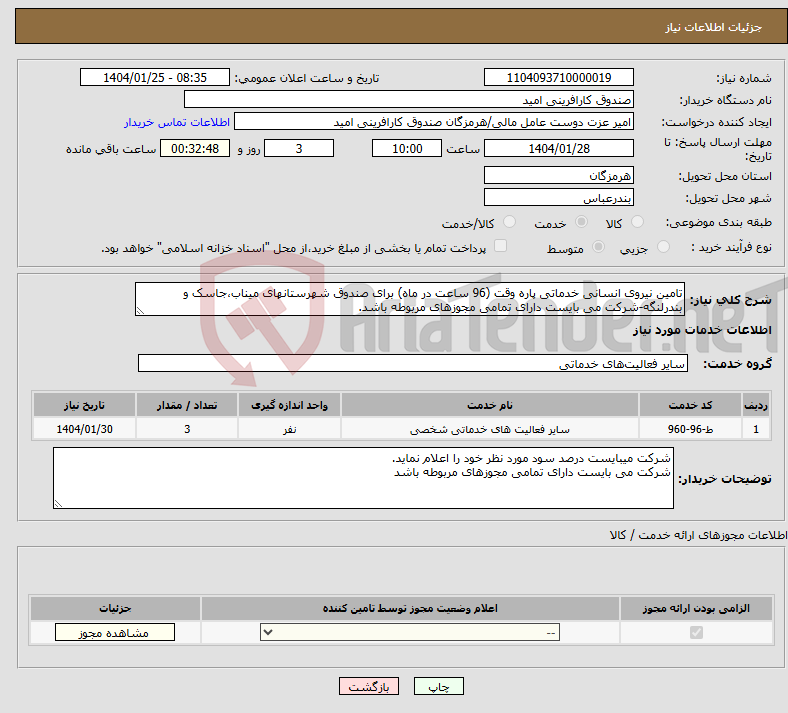The width and height of the screenshot is (788, 713).
Task: Click the چاپ print button
Action: (x=439, y=686)
